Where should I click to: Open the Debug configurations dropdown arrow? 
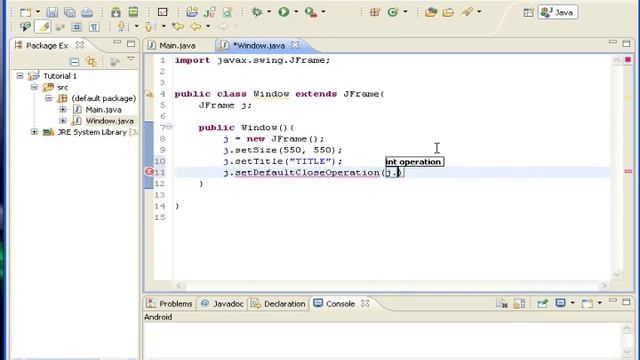tap(269, 12)
